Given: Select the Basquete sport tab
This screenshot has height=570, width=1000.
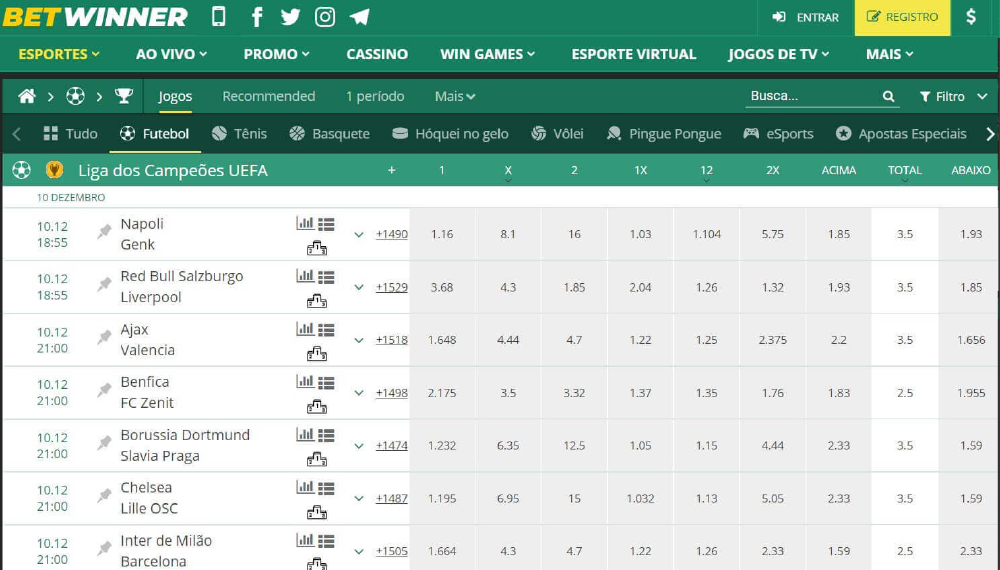Looking at the screenshot, I should [329, 133].
